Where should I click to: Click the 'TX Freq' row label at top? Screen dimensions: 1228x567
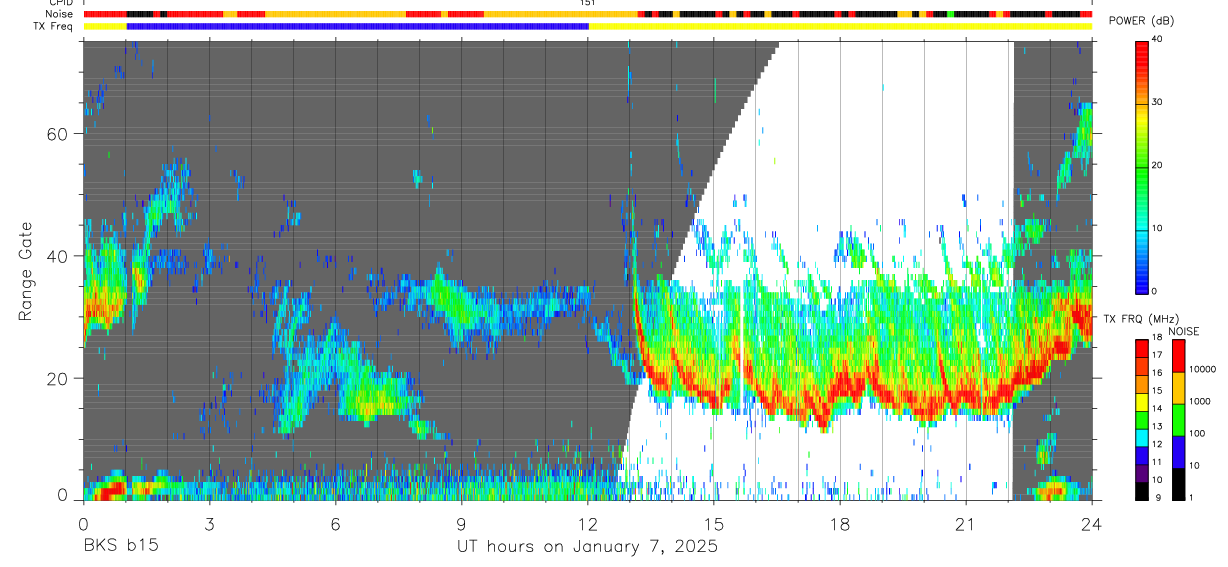[53, 26]
